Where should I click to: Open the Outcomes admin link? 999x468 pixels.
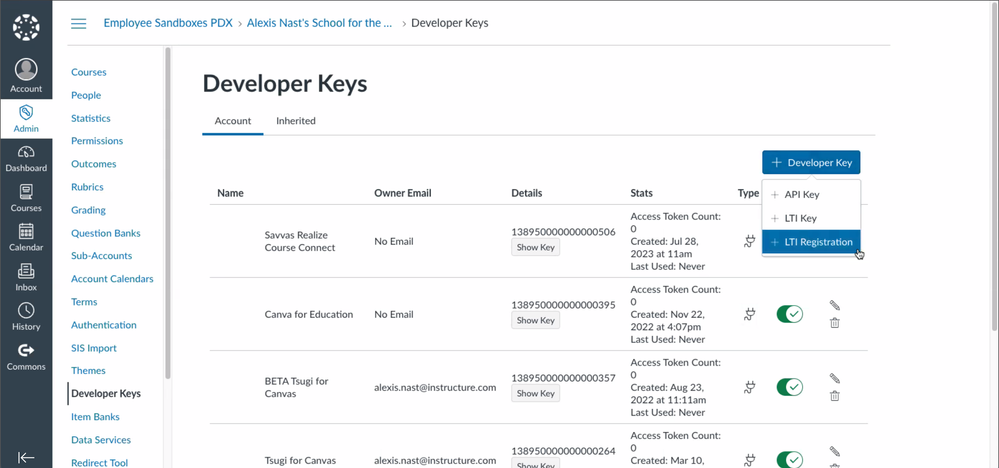tap(94, 164)
